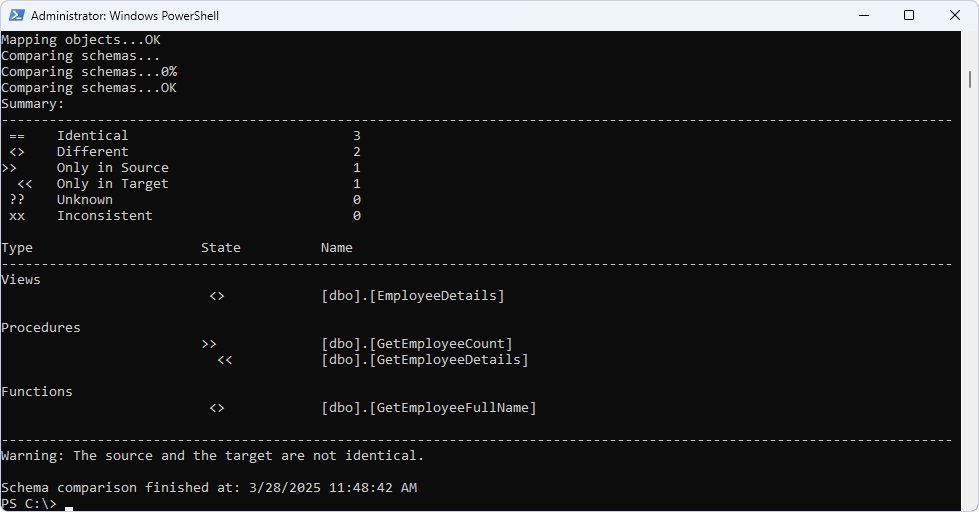Click the >> state symbol for GetEmployeeCount

click(x=209, y=344)
